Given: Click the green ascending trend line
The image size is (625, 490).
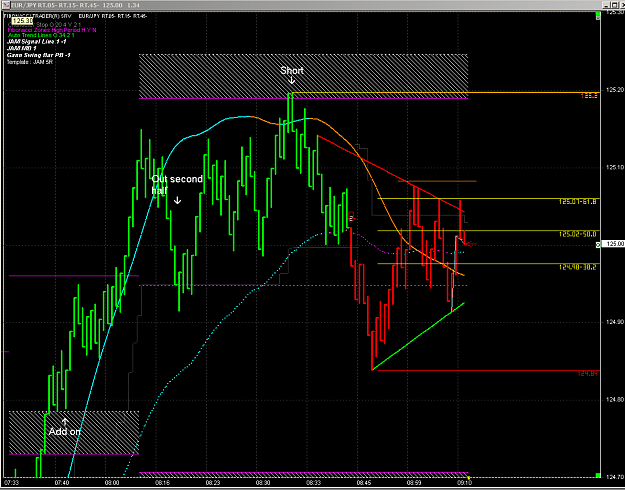Looking at the screenshot, I should point(419,336).
